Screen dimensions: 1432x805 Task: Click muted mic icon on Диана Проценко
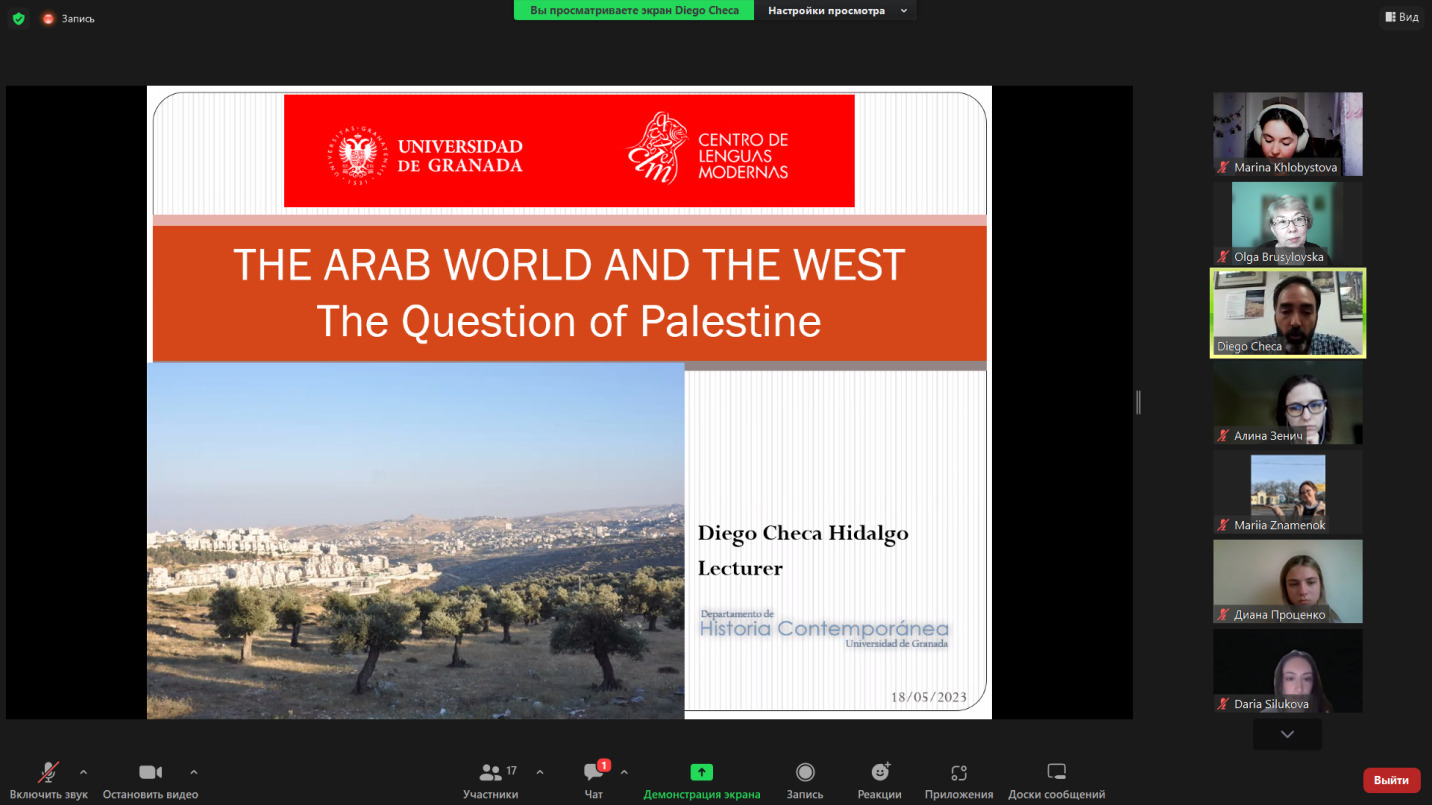coord(1223,615)
